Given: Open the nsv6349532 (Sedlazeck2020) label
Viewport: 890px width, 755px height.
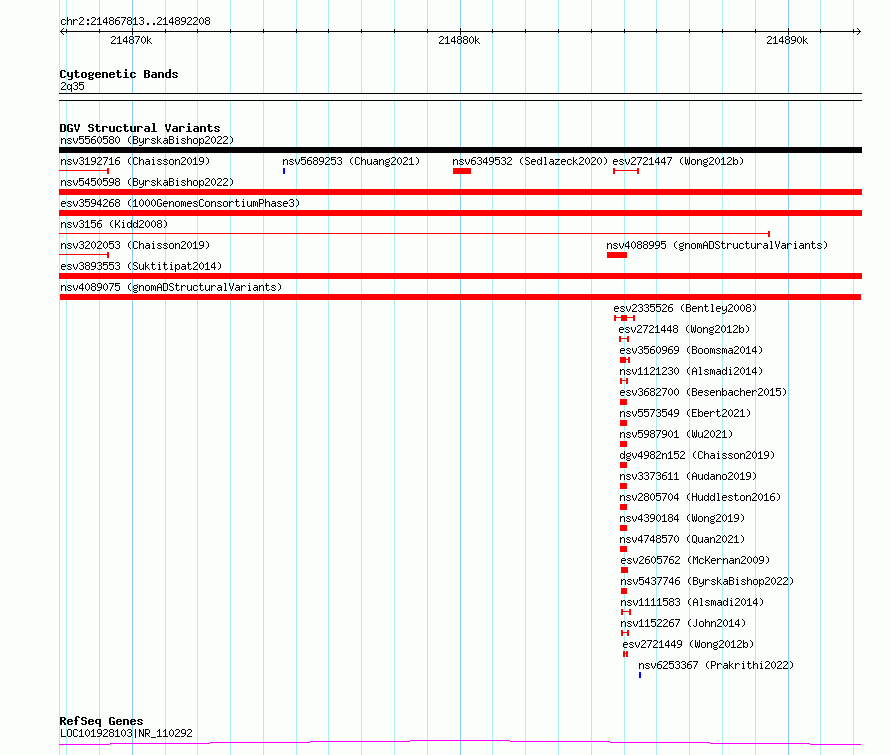Looking at the screenshot, I should click(530, 161).
